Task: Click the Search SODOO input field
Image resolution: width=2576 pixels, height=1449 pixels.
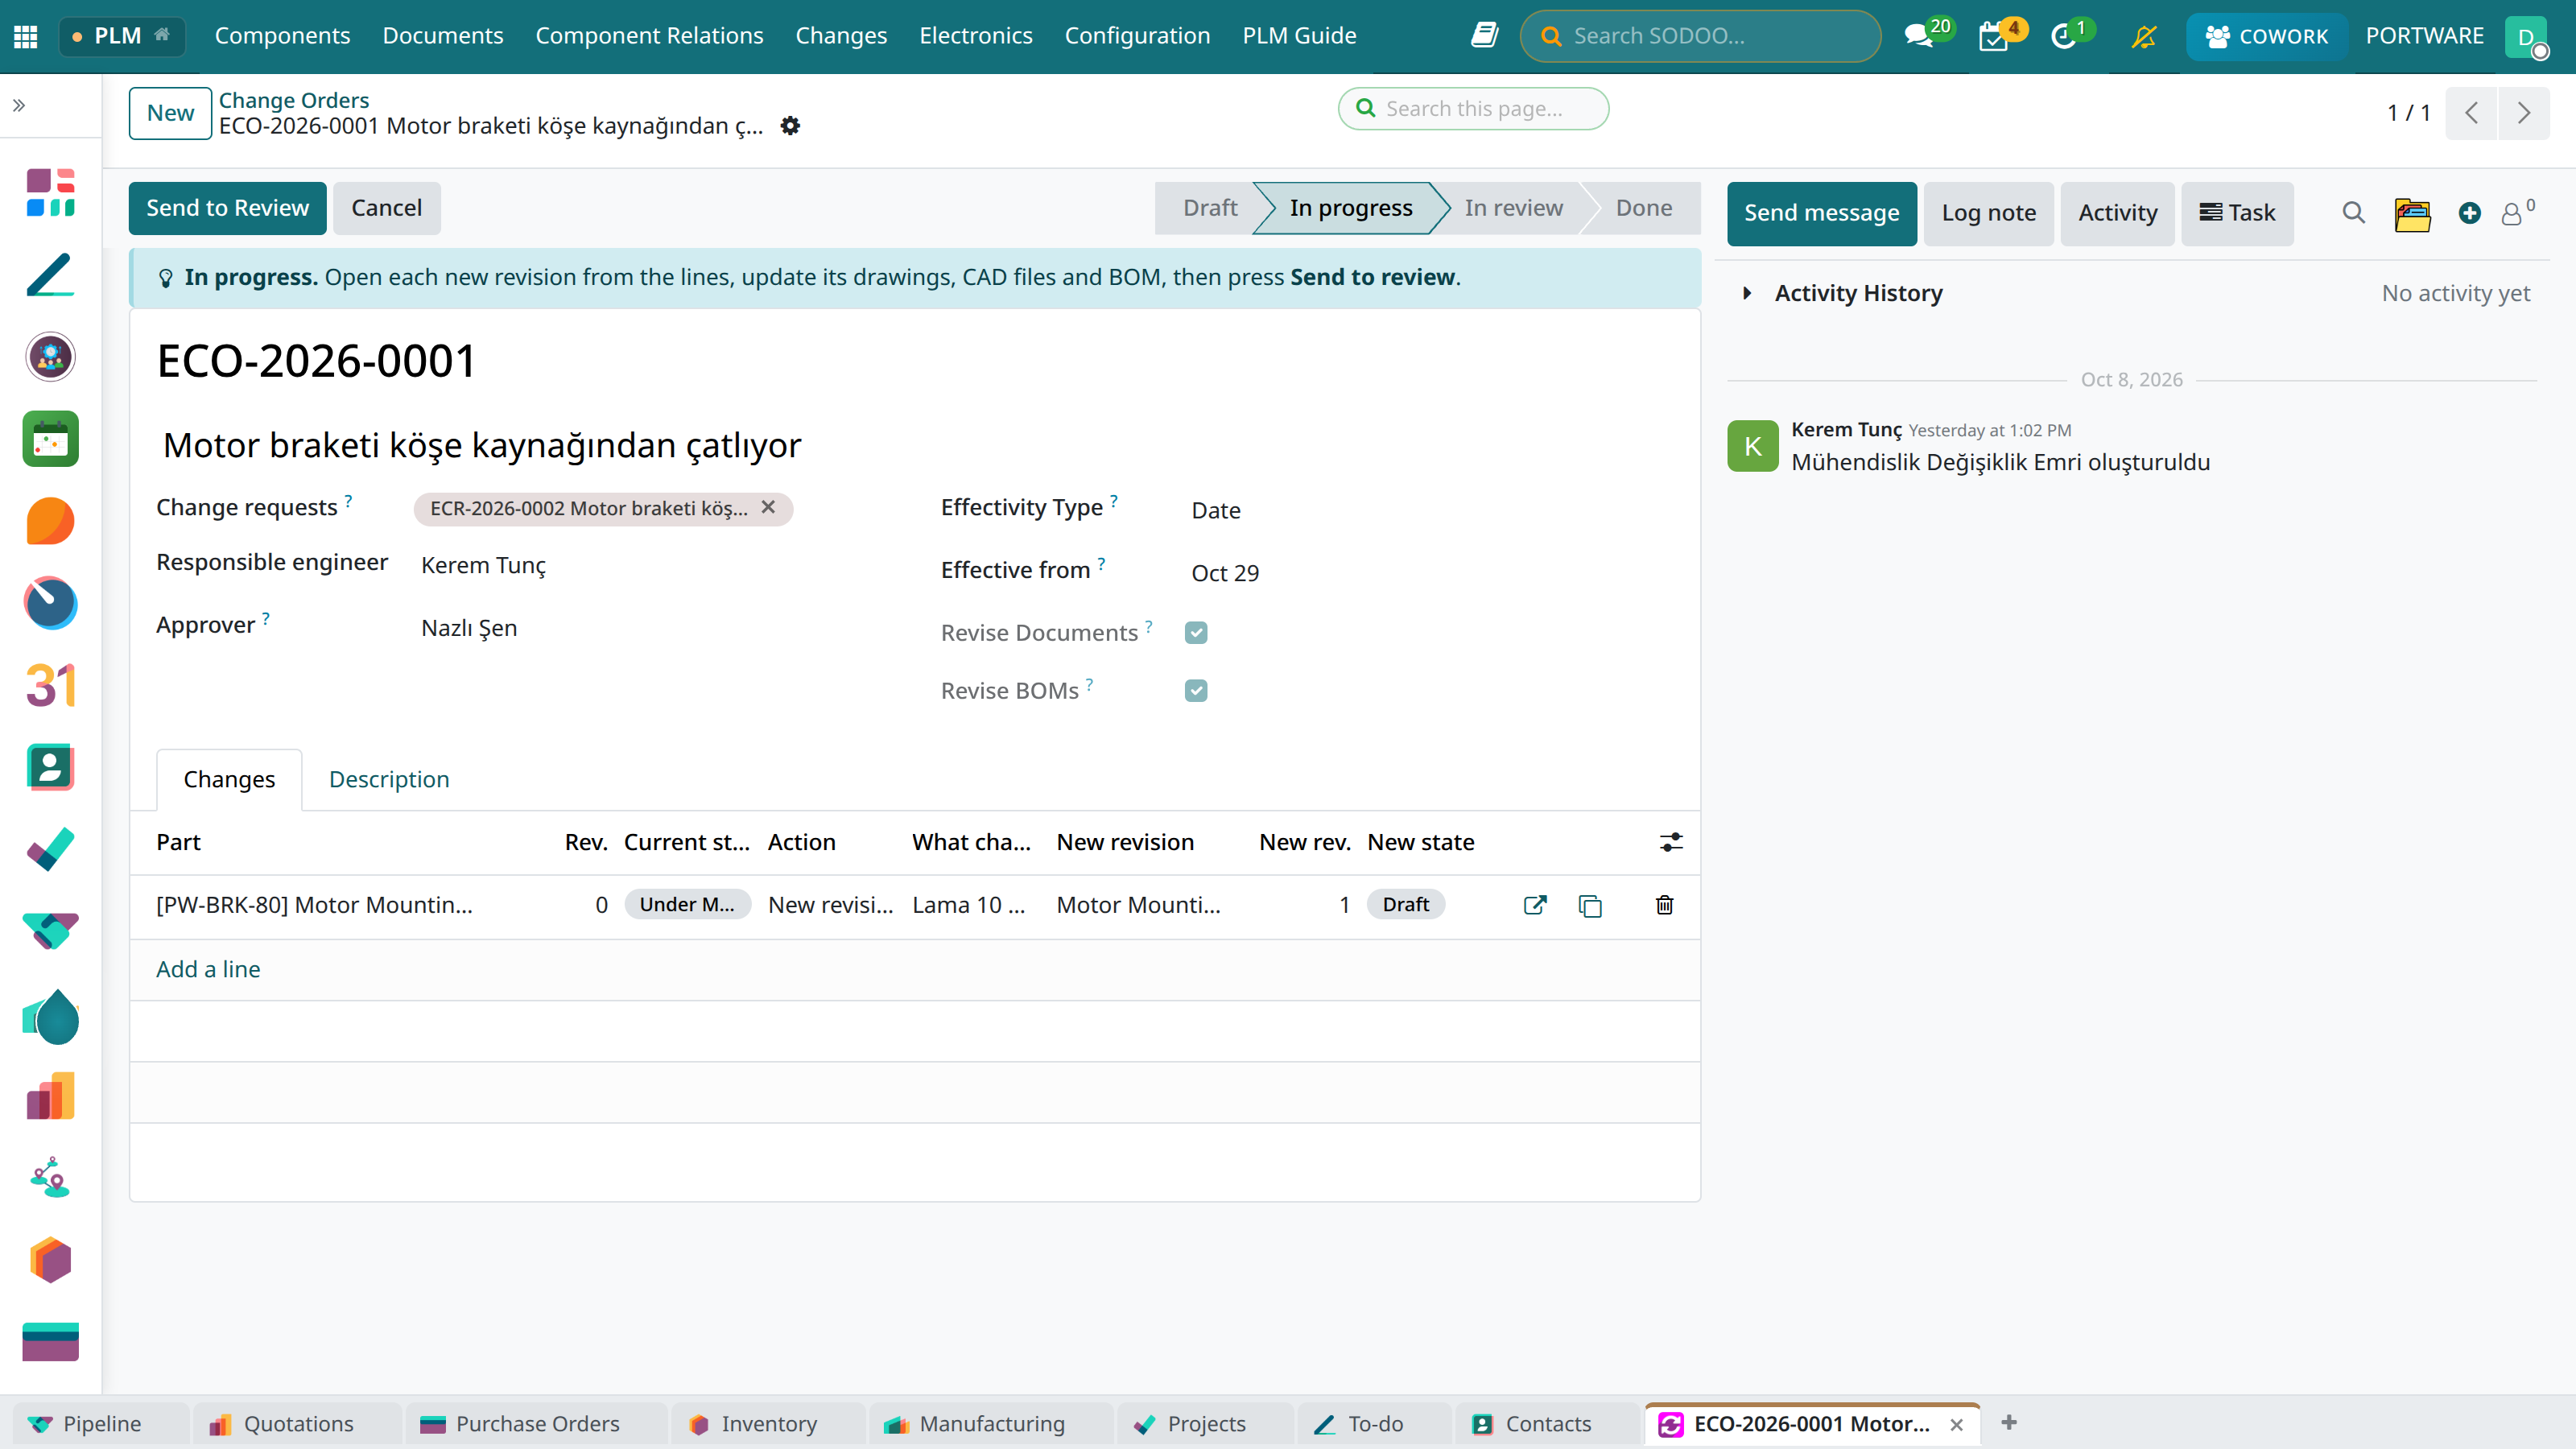Action: pos(1700,36)
